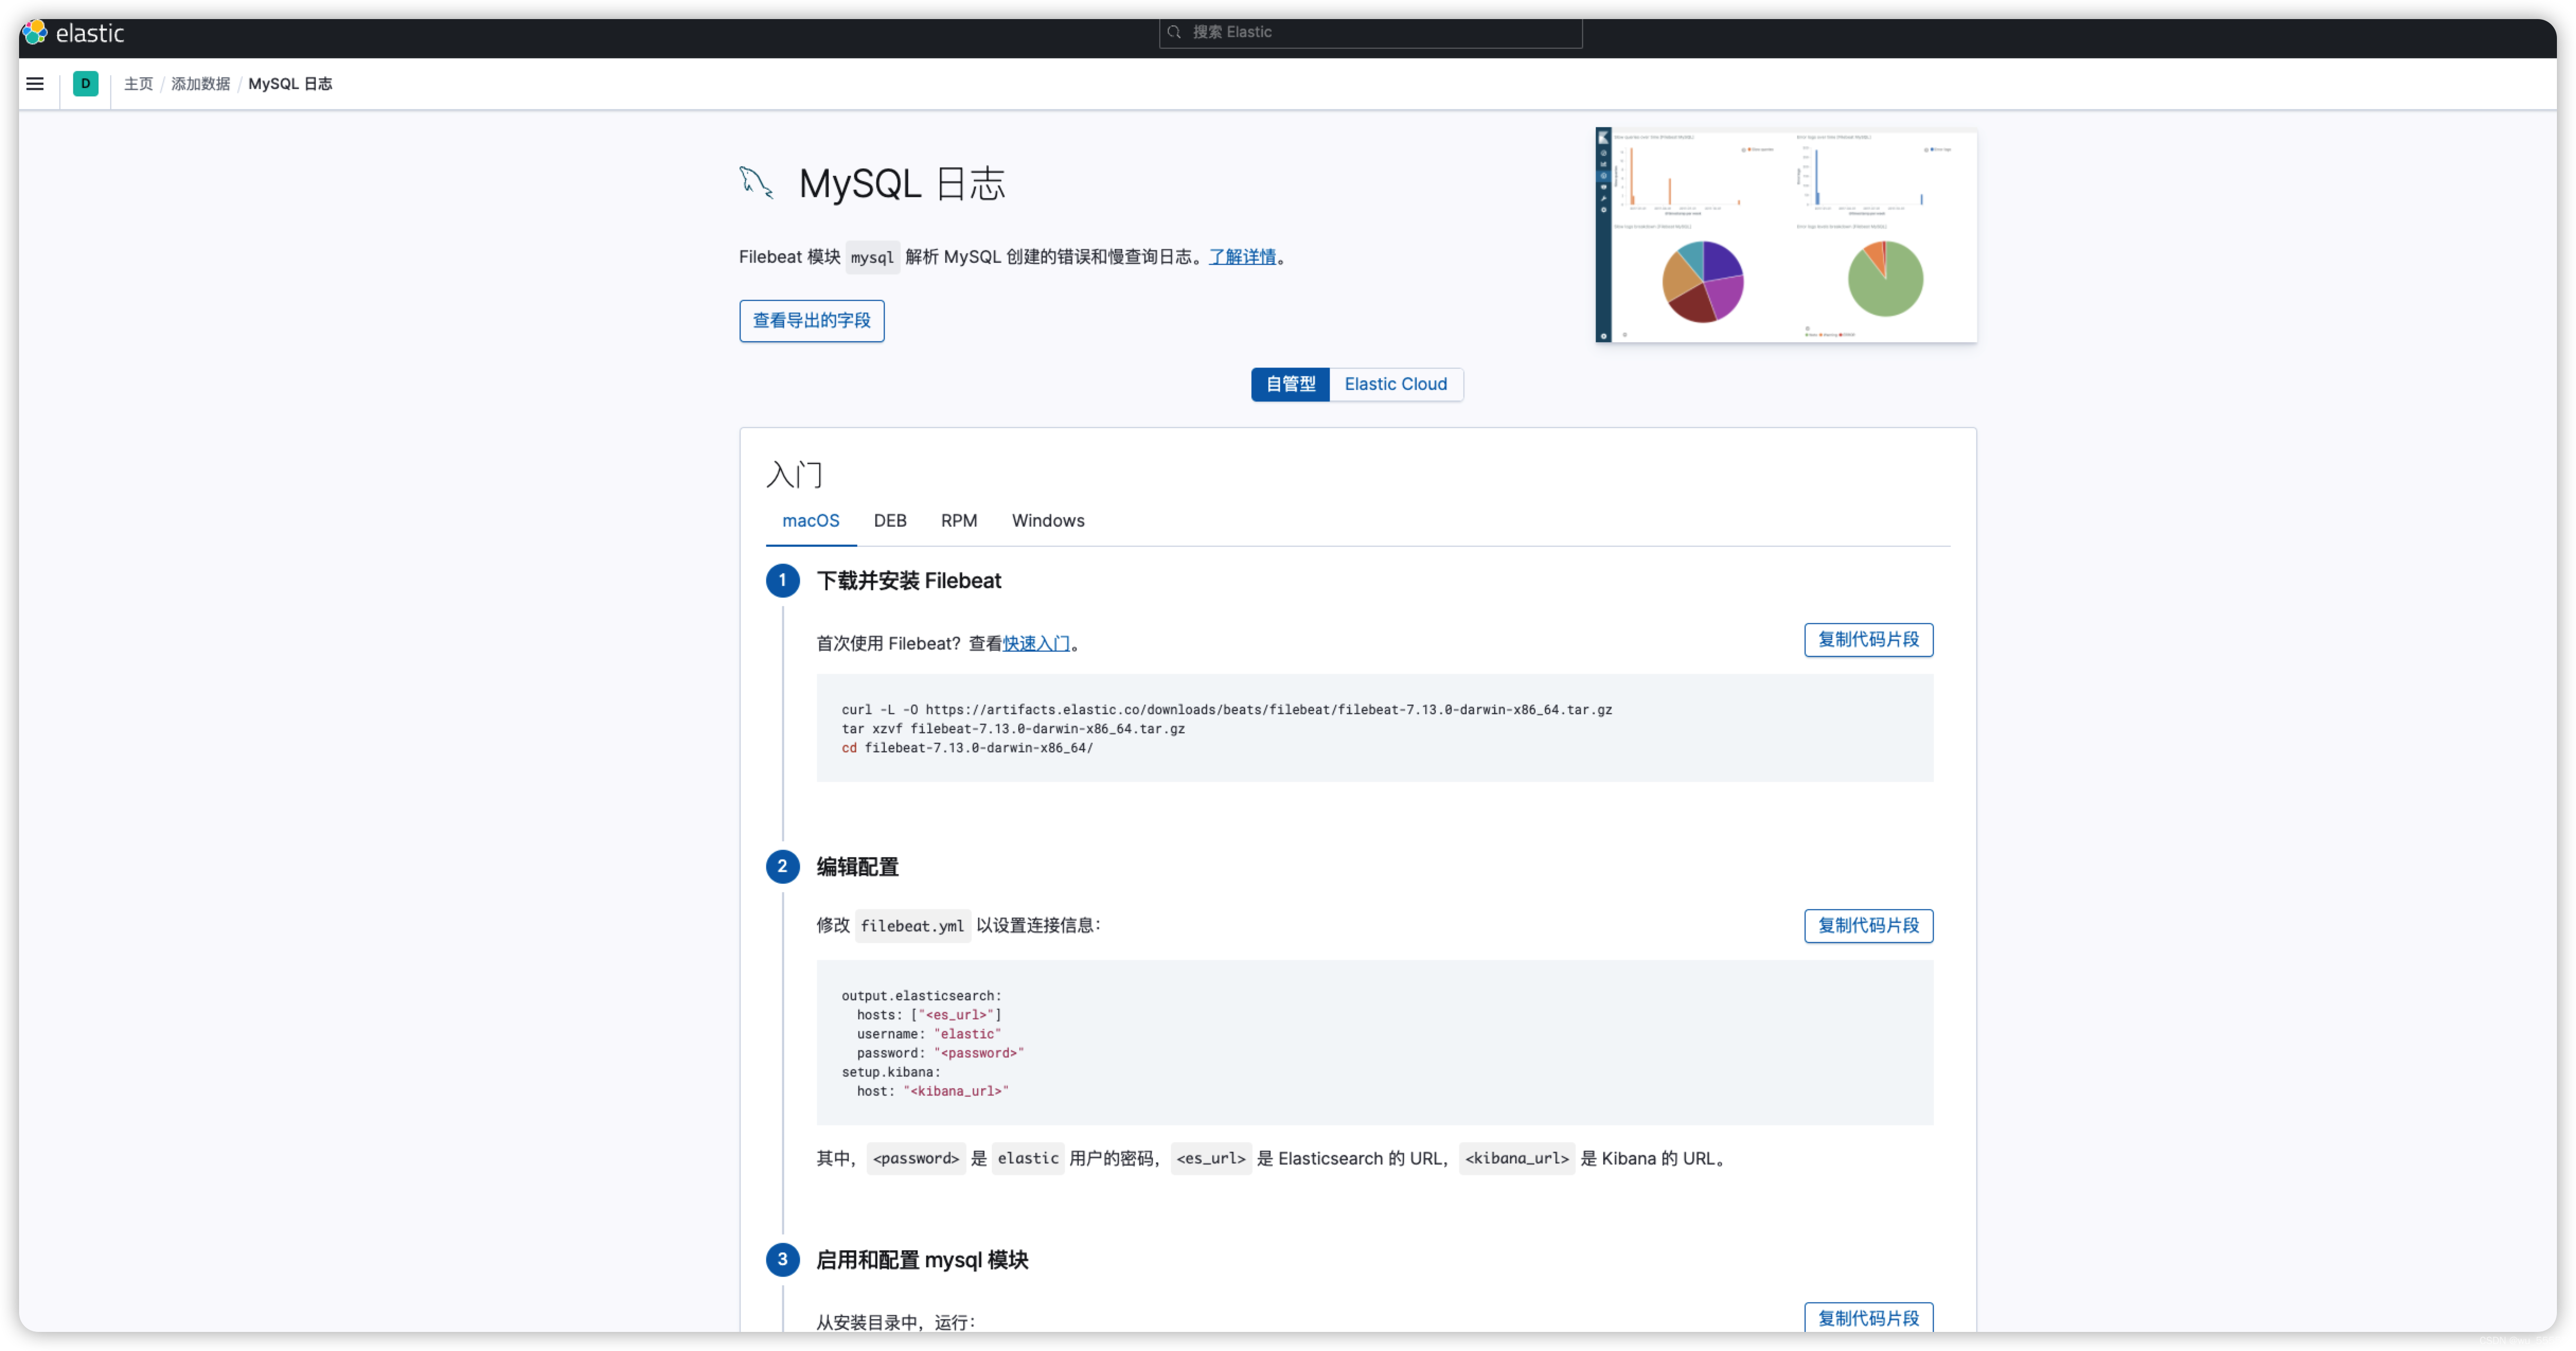Screen dimensions: 2576x1351
Task: Open the Windows instructions tab
Action: pos(1047,521)
